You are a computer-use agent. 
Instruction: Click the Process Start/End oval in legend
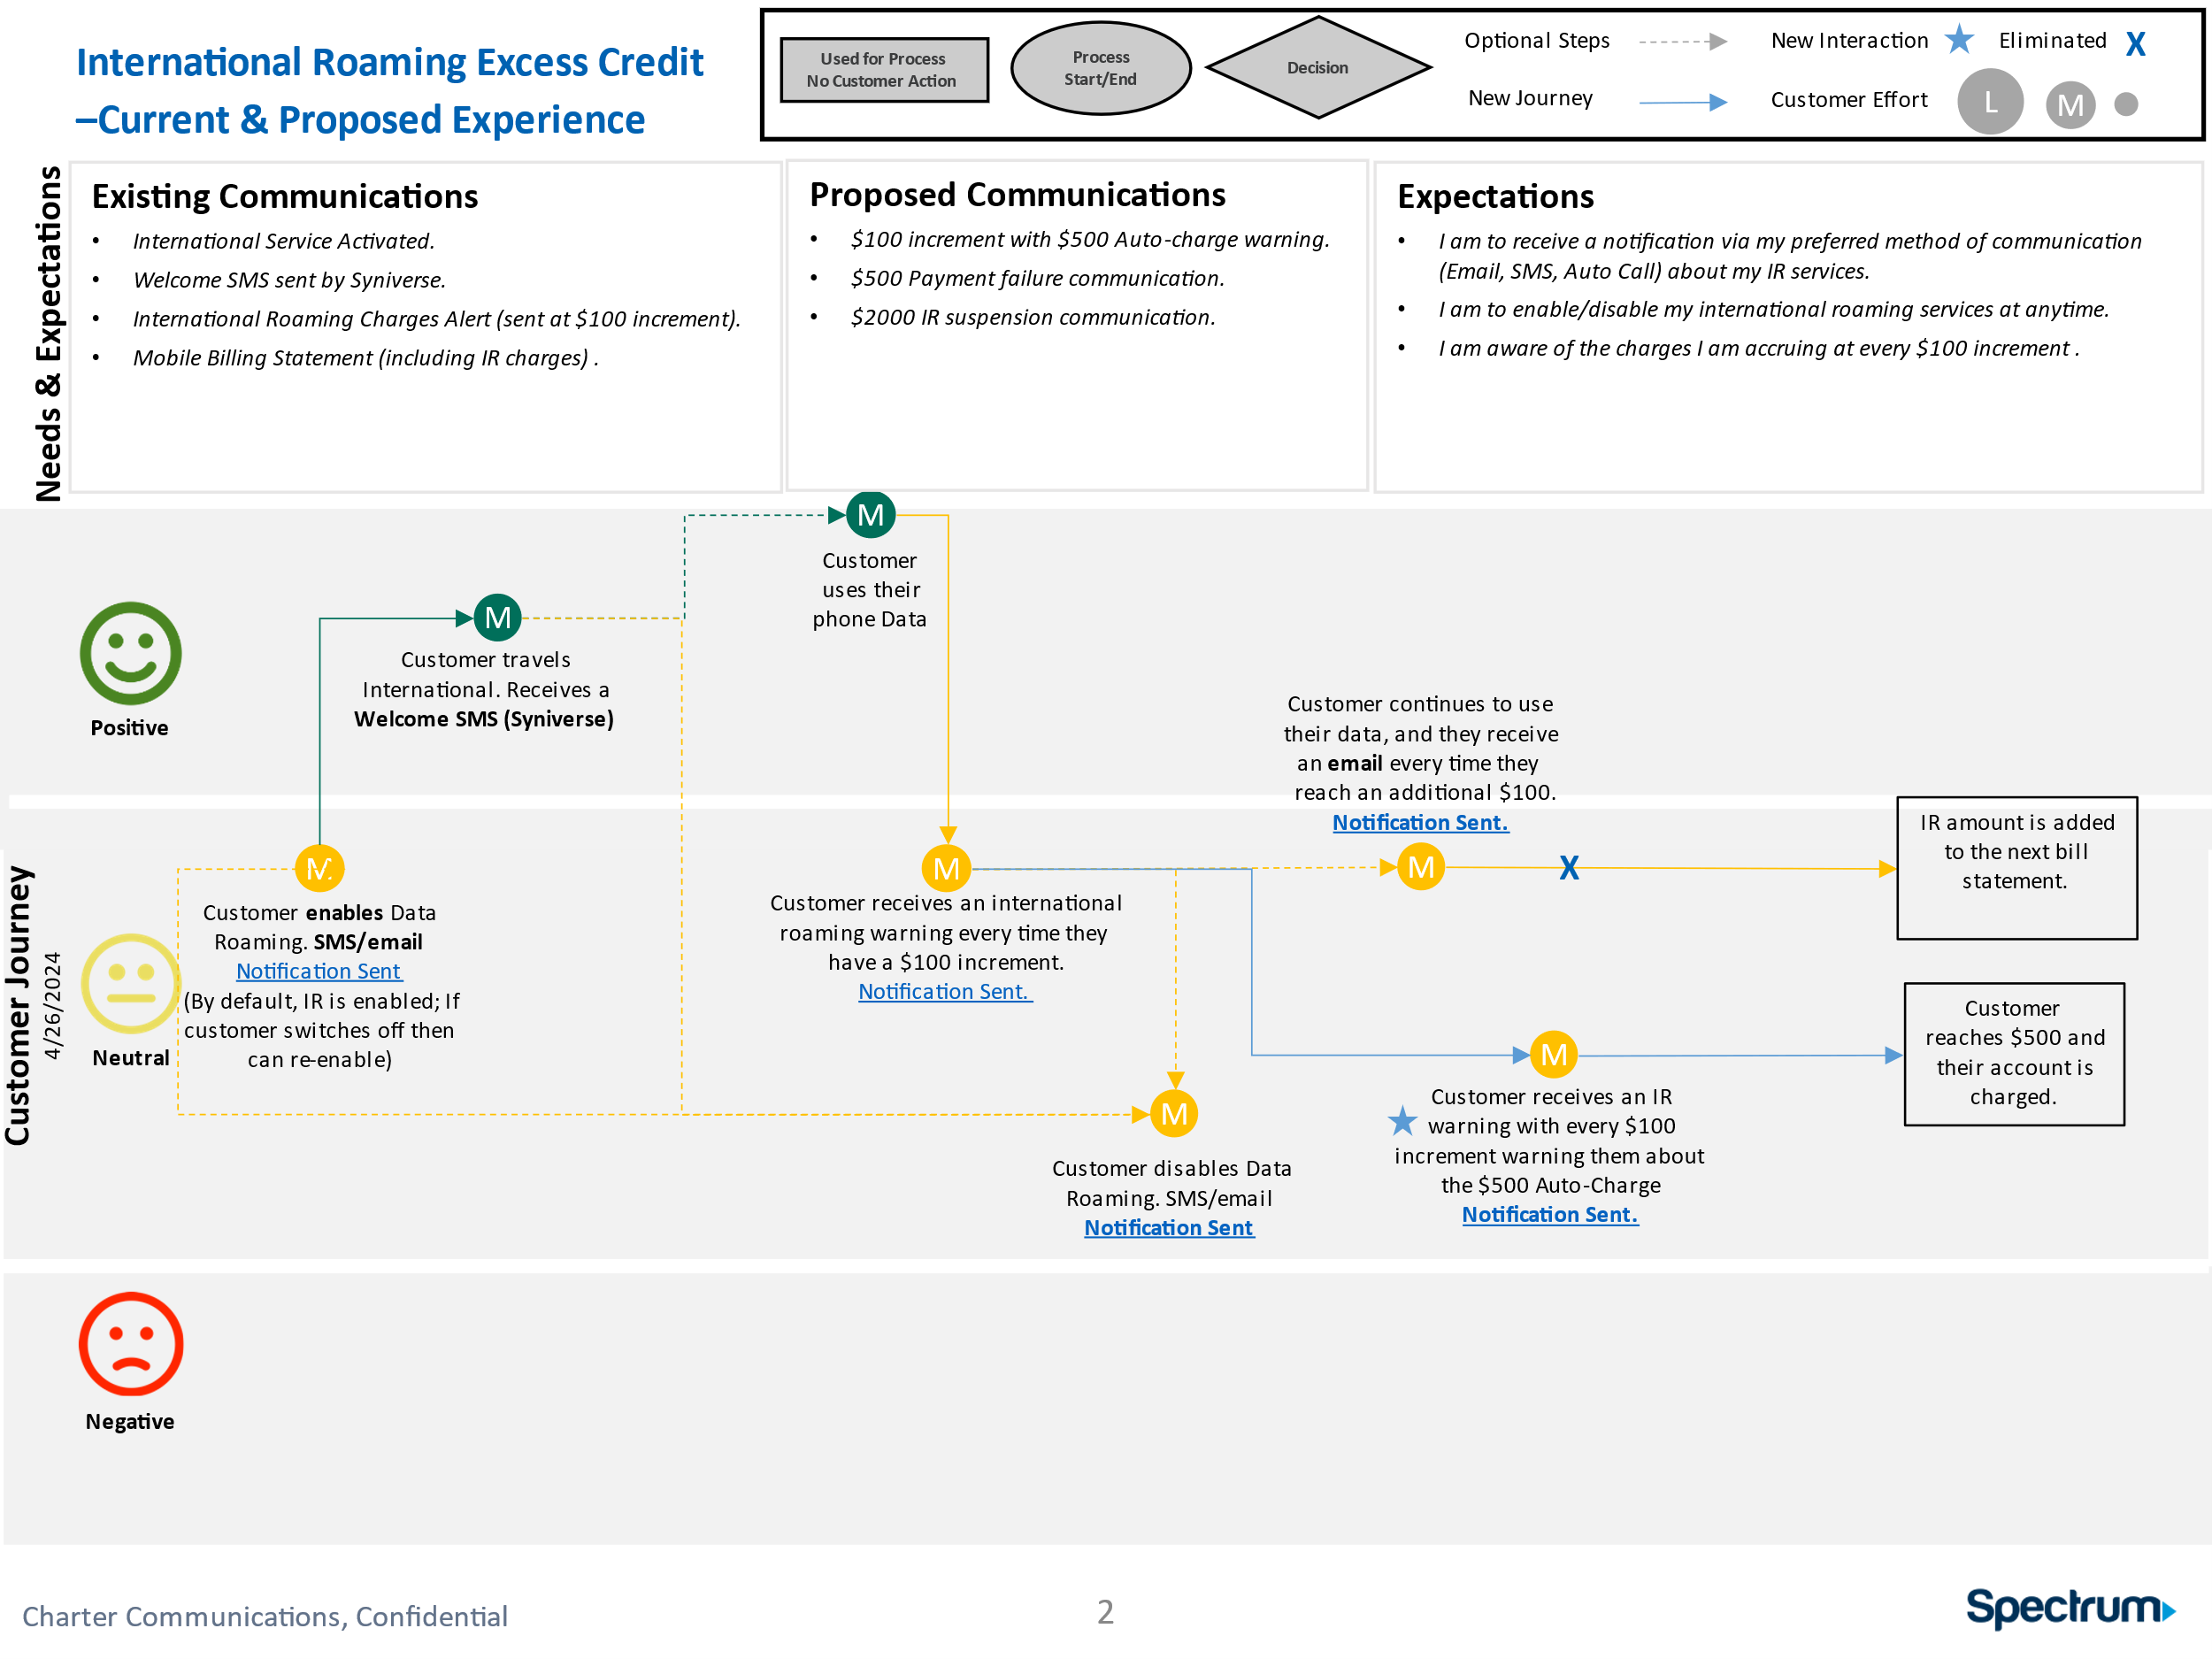click(x=1100, y=68)
